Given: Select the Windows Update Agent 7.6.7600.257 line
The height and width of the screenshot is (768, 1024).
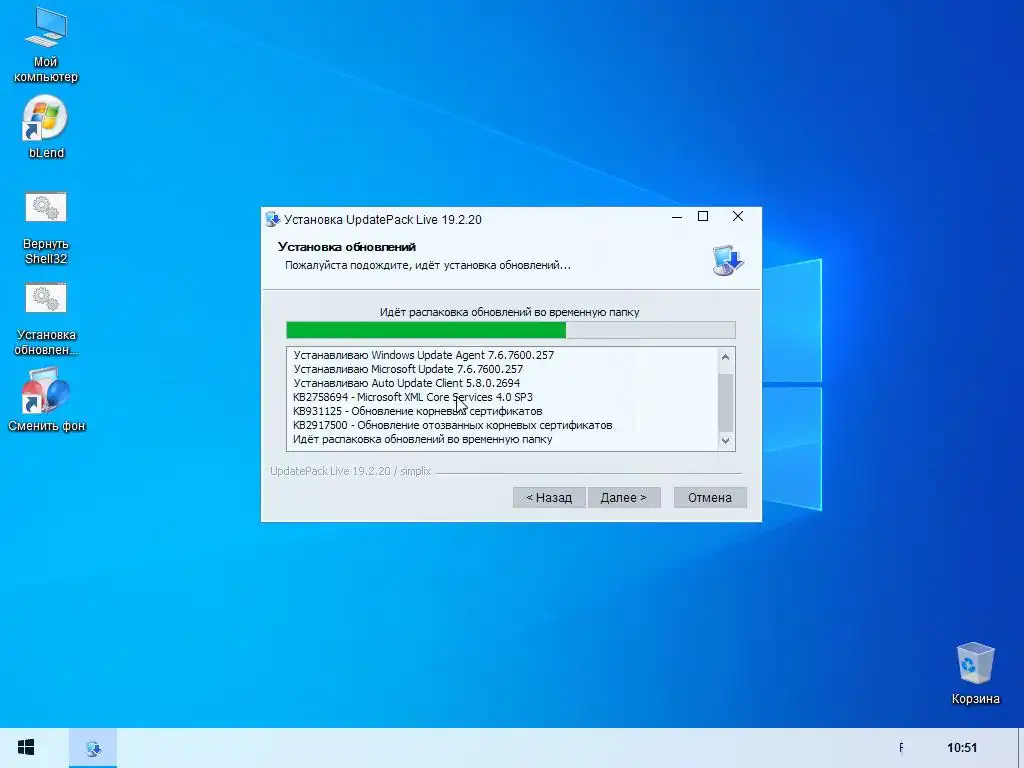Looking at the screenshot, I should (x=423, y=355).
